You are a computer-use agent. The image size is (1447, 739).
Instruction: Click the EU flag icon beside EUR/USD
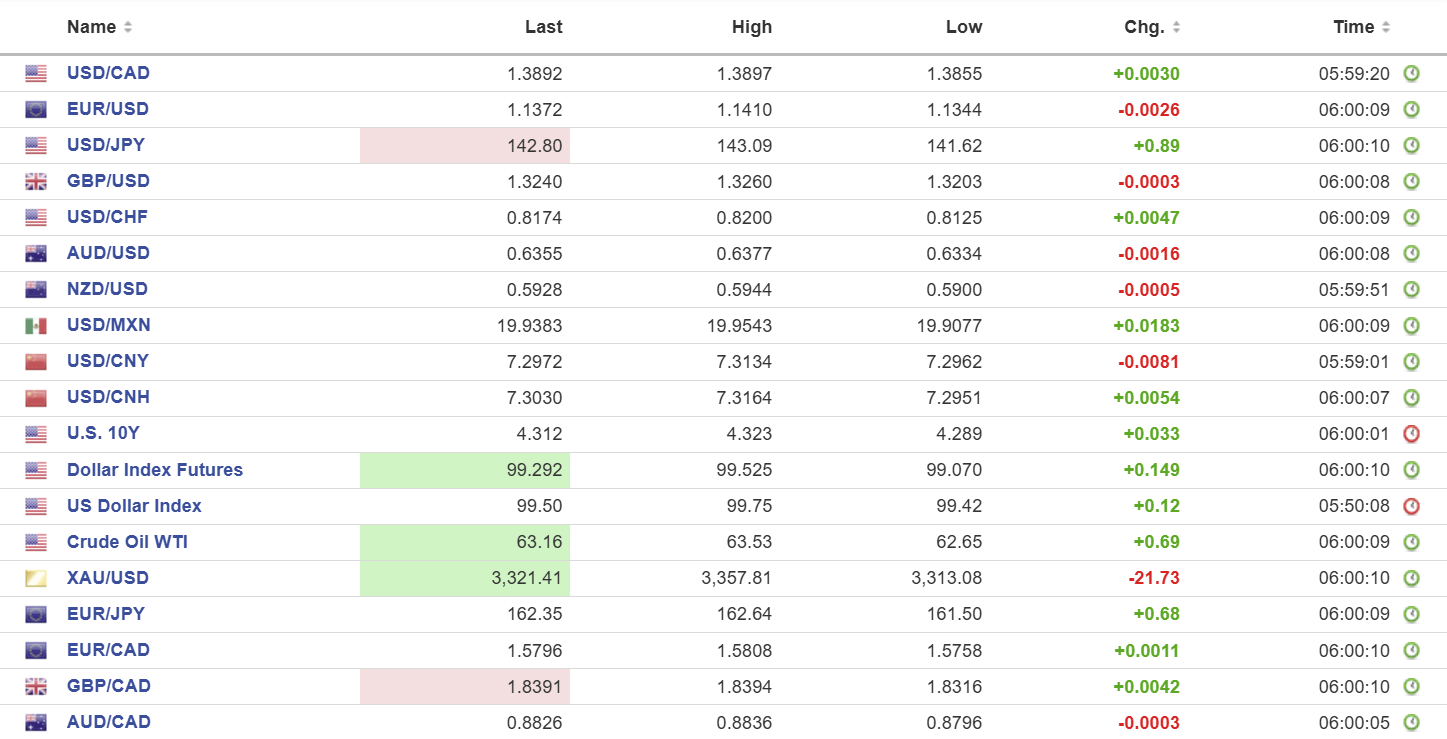pos(36,109)
